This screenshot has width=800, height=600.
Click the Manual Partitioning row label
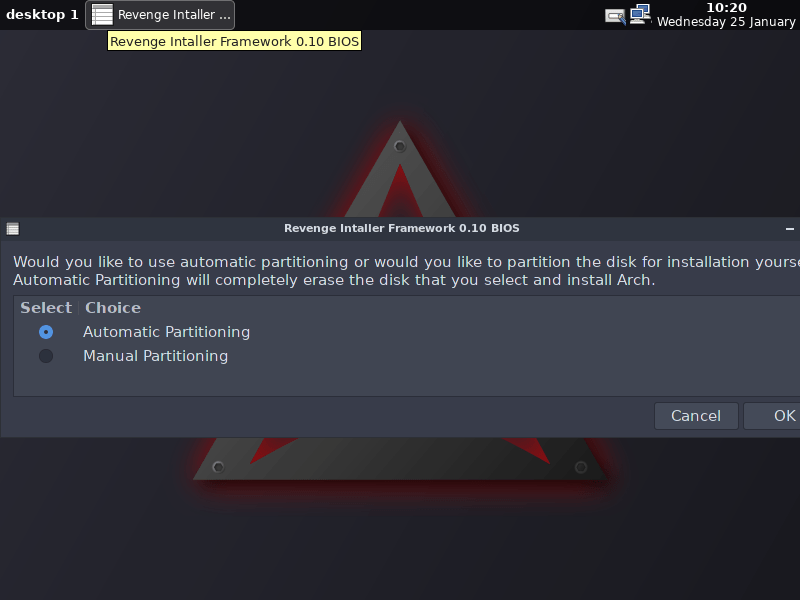coord(156,356)
